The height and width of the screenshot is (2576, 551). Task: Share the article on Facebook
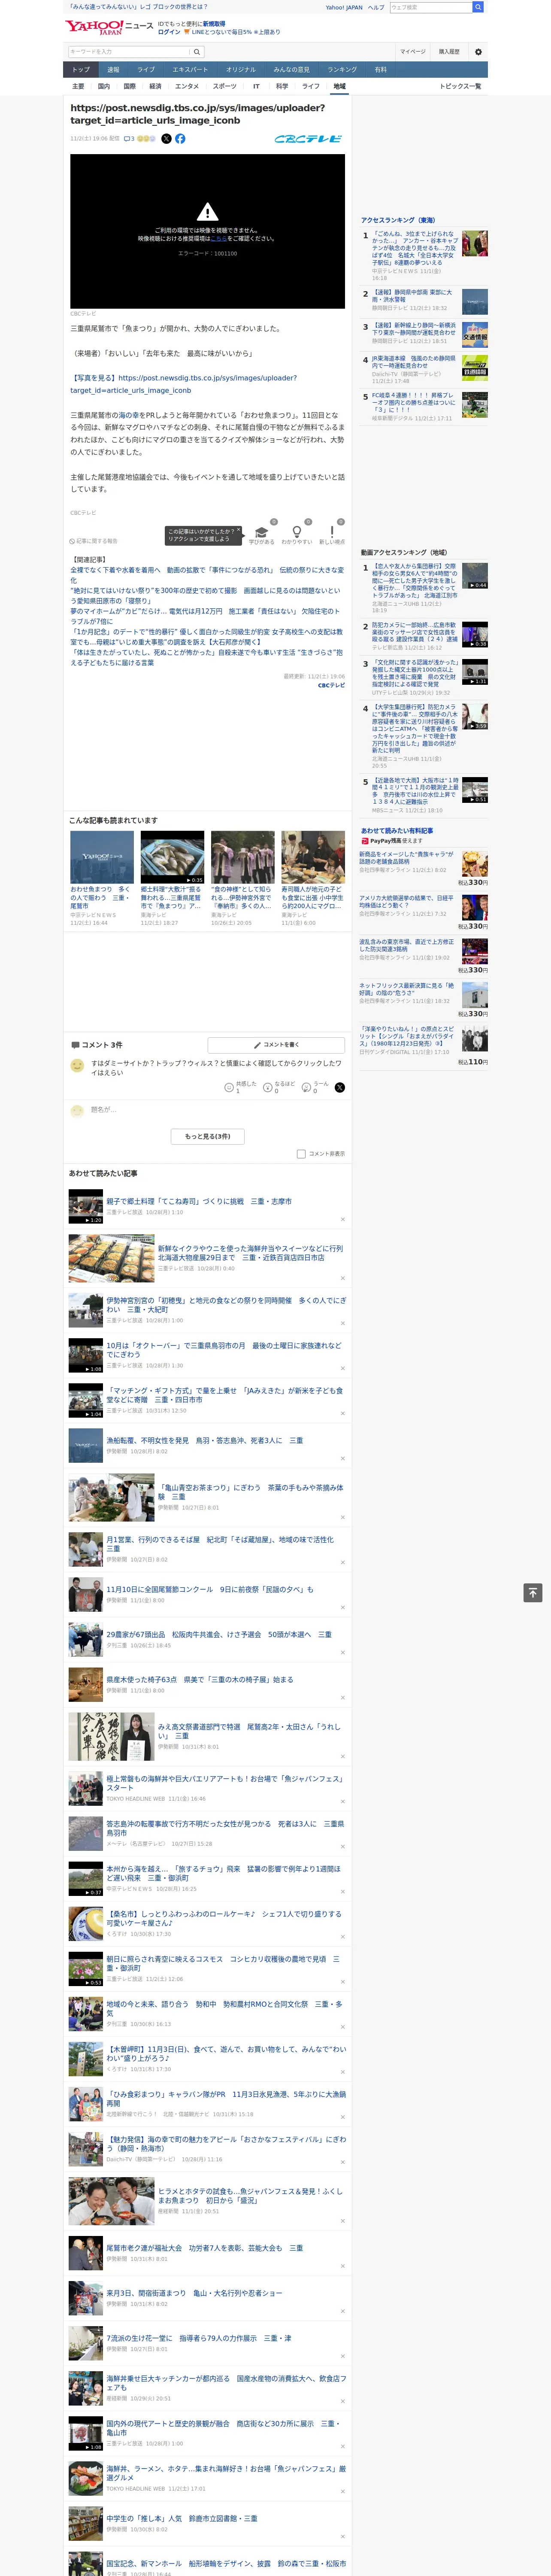180,139
